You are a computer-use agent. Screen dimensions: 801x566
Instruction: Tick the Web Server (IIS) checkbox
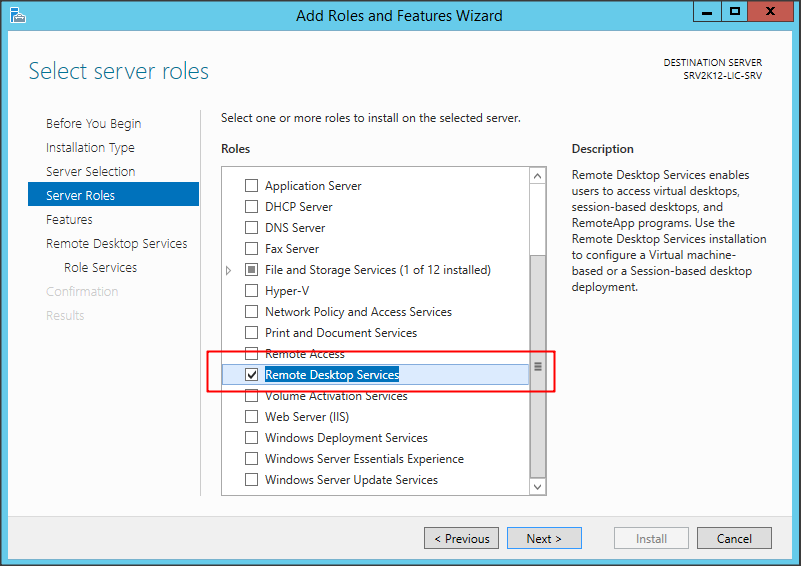point(252,417)
